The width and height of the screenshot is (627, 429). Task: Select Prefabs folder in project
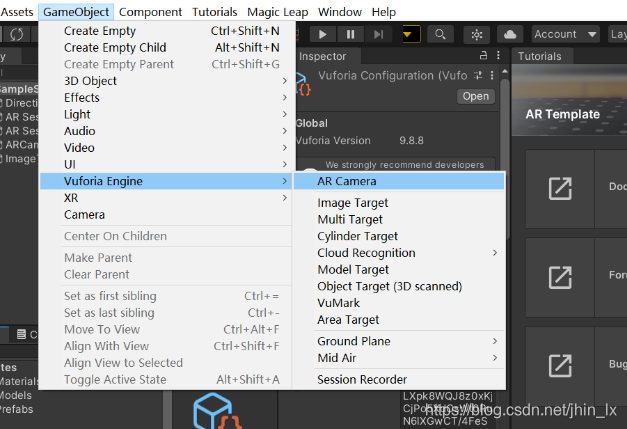pyautogui.click(x=16, y=409)
